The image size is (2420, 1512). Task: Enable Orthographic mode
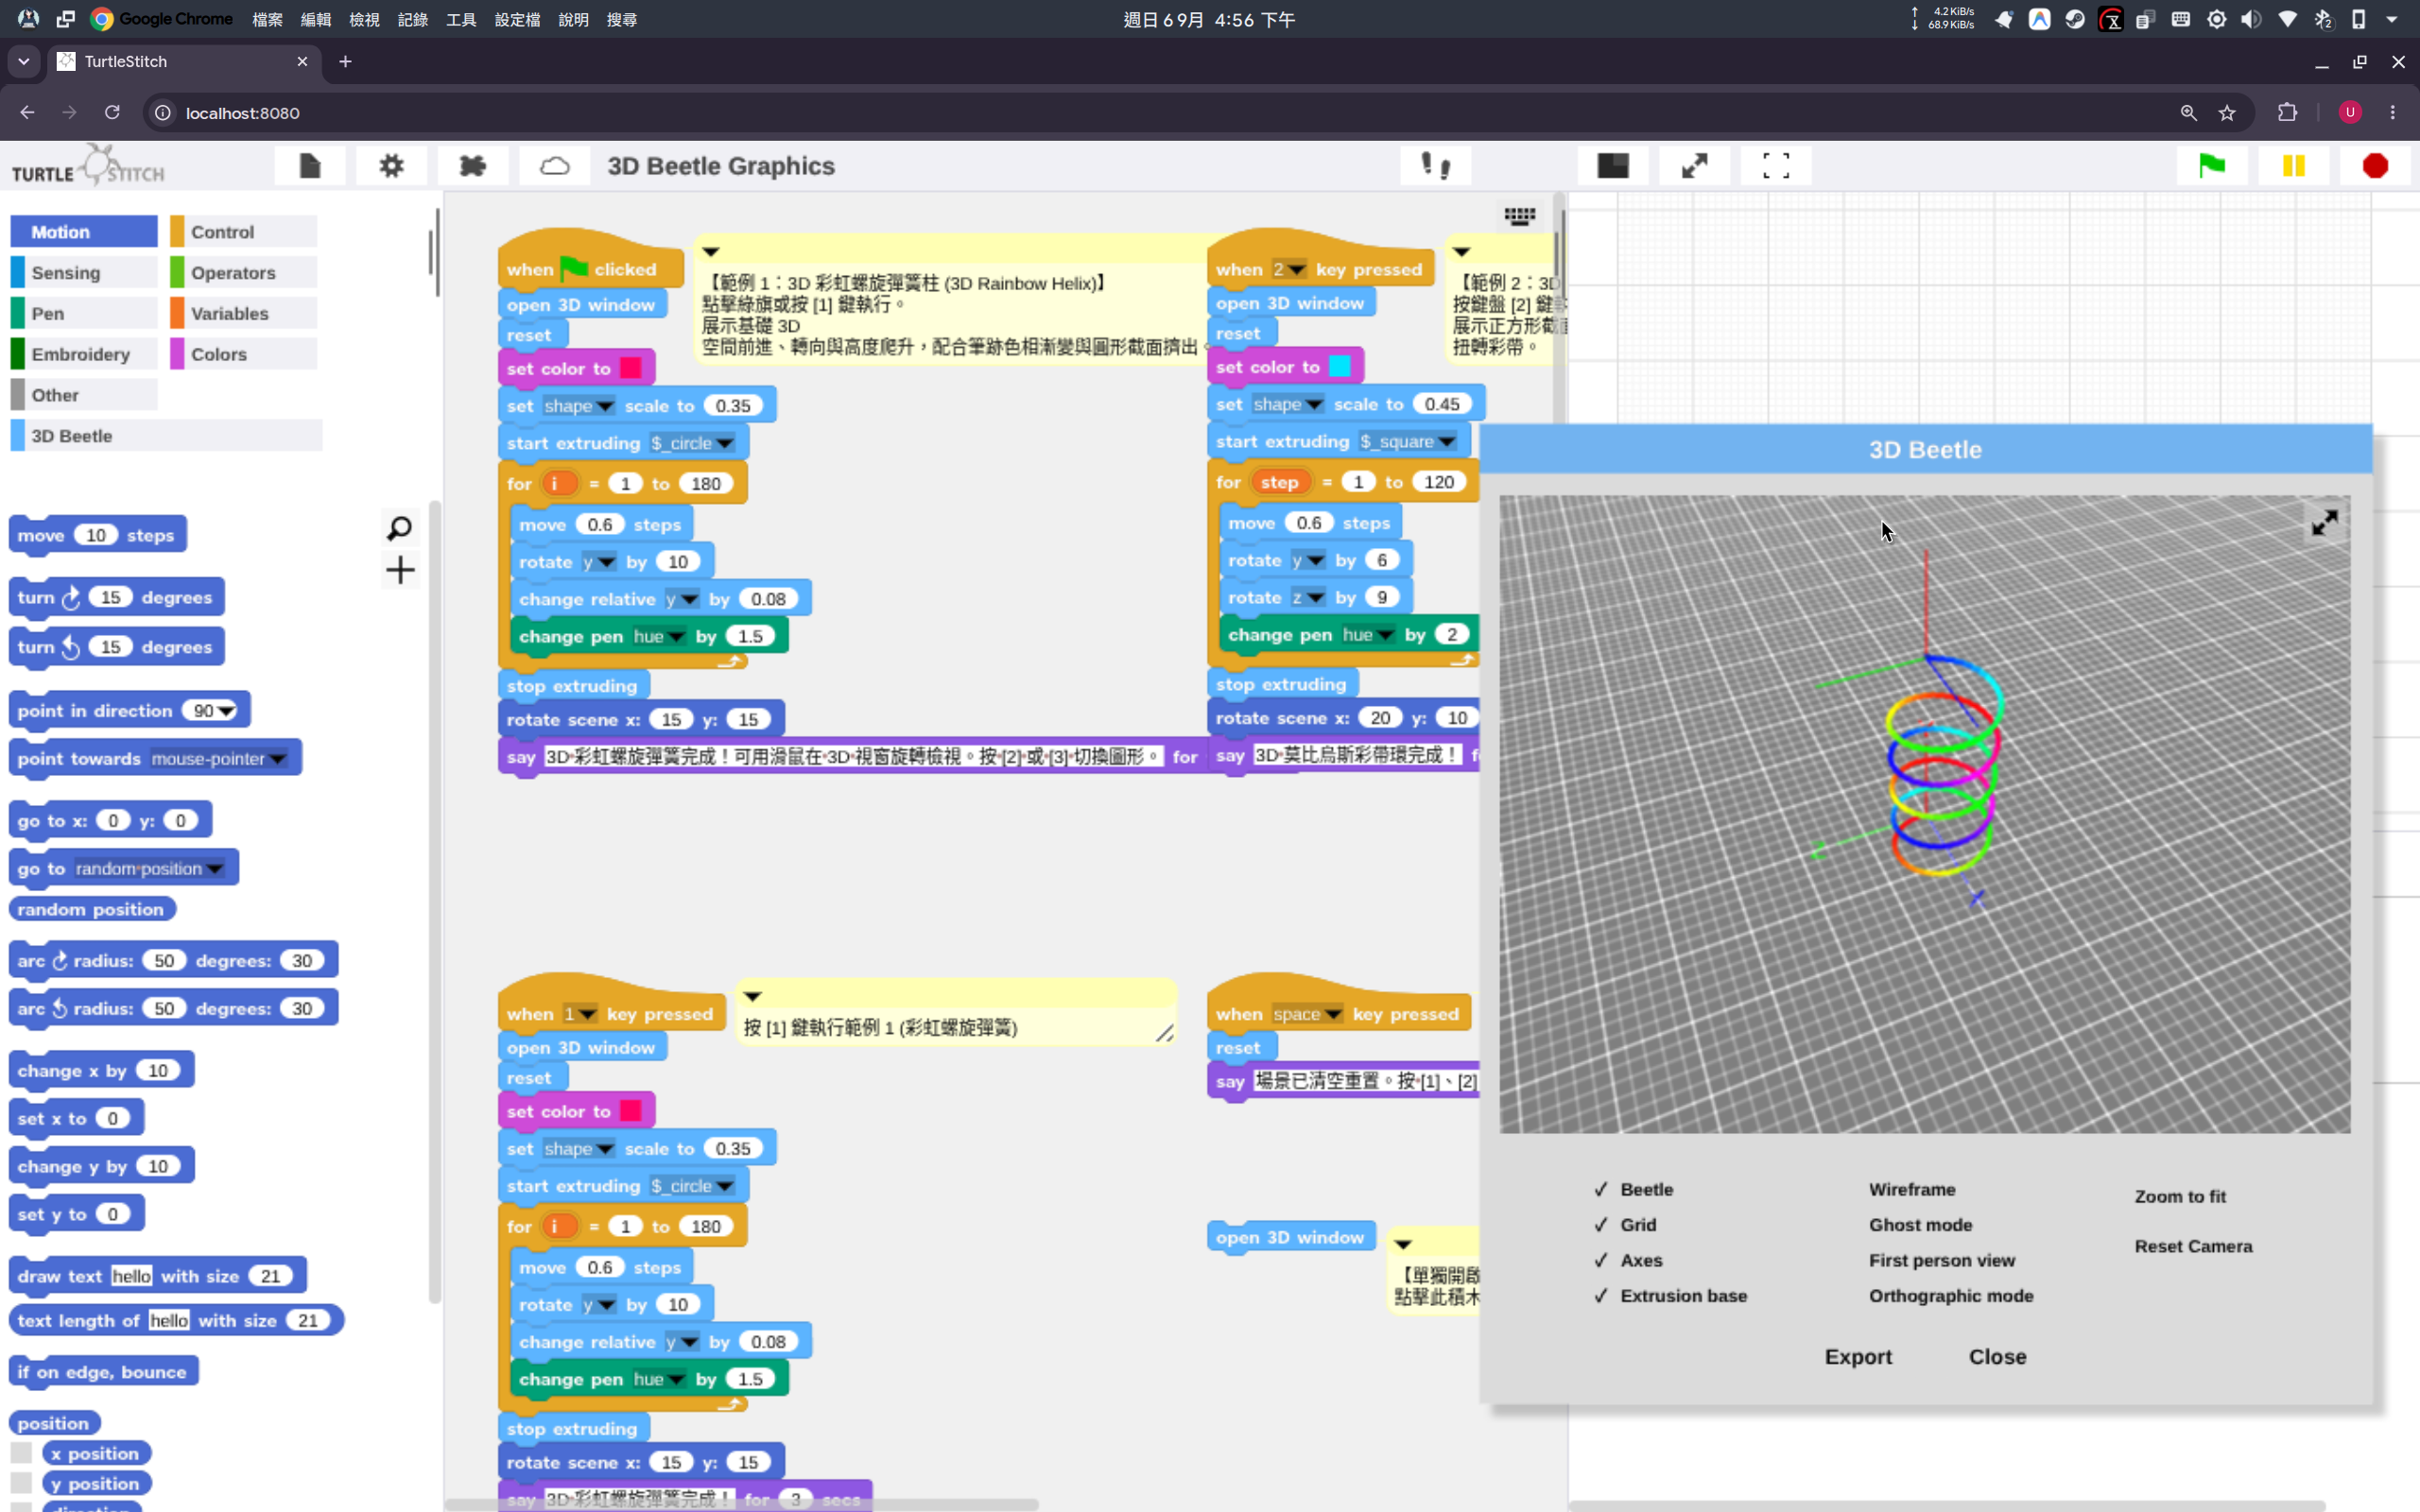(x=1951, y=1296)
